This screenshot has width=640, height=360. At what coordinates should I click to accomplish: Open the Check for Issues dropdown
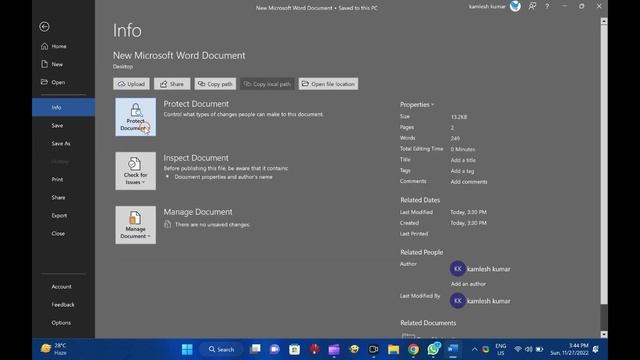coord(136,171)
